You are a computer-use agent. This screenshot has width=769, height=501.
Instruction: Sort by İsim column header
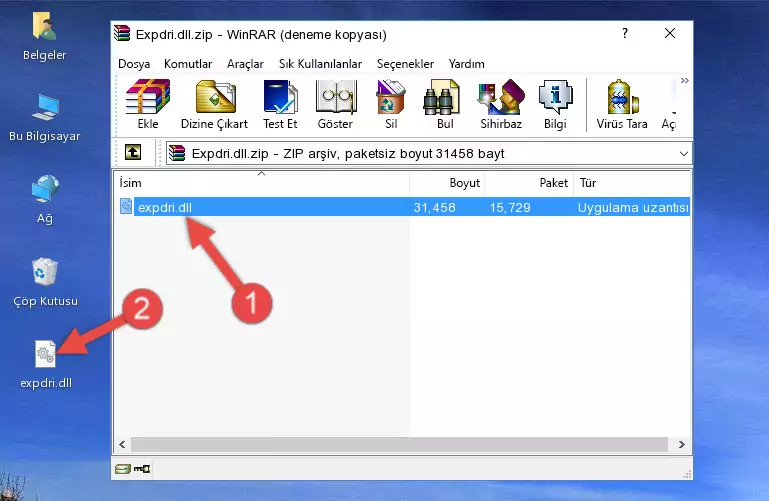point(262,183)
